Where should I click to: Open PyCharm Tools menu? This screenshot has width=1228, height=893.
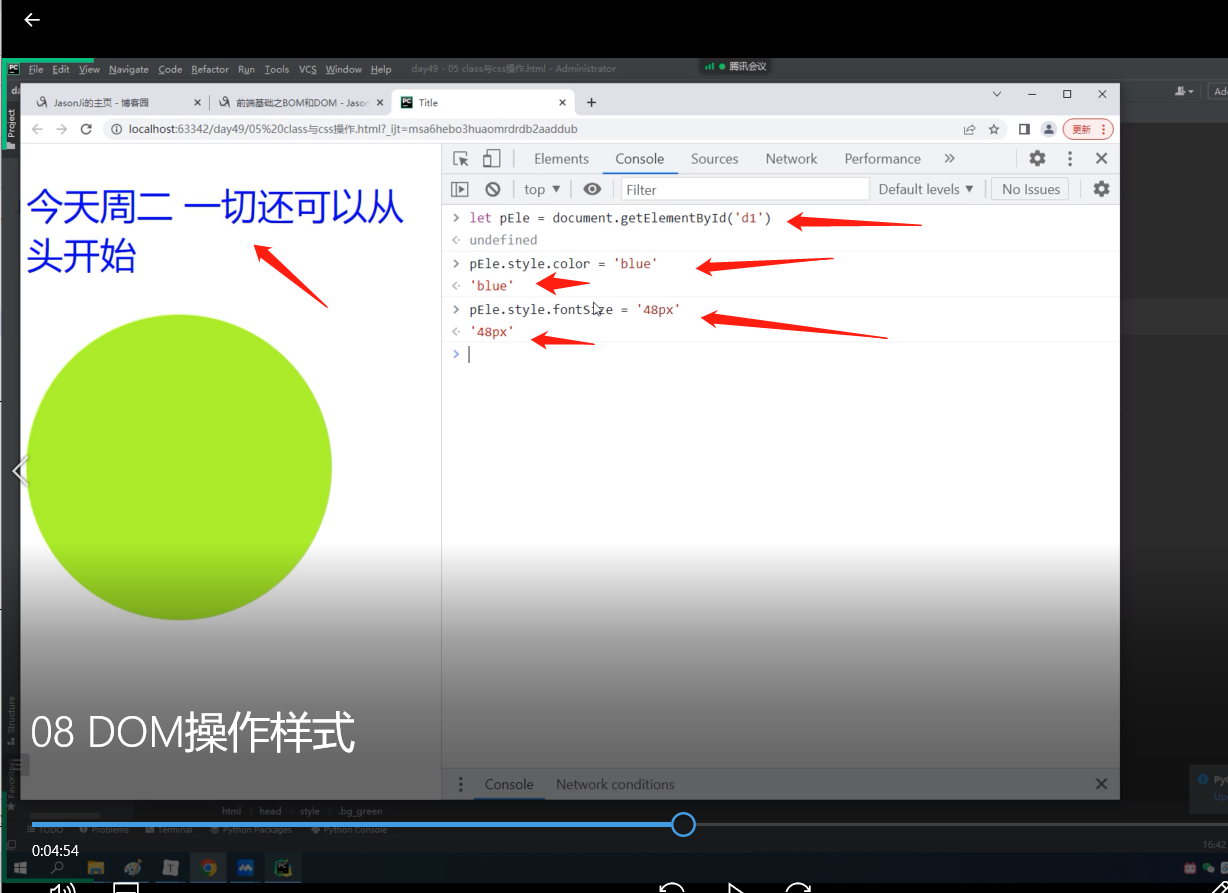277,69
